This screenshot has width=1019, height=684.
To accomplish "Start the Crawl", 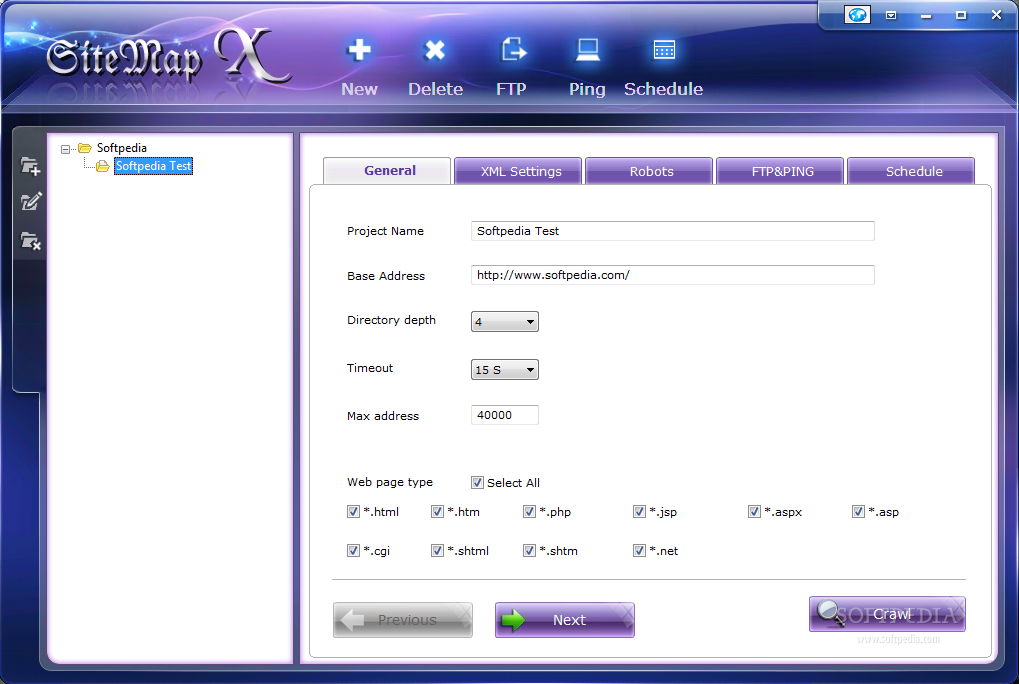I will point(887,614).
